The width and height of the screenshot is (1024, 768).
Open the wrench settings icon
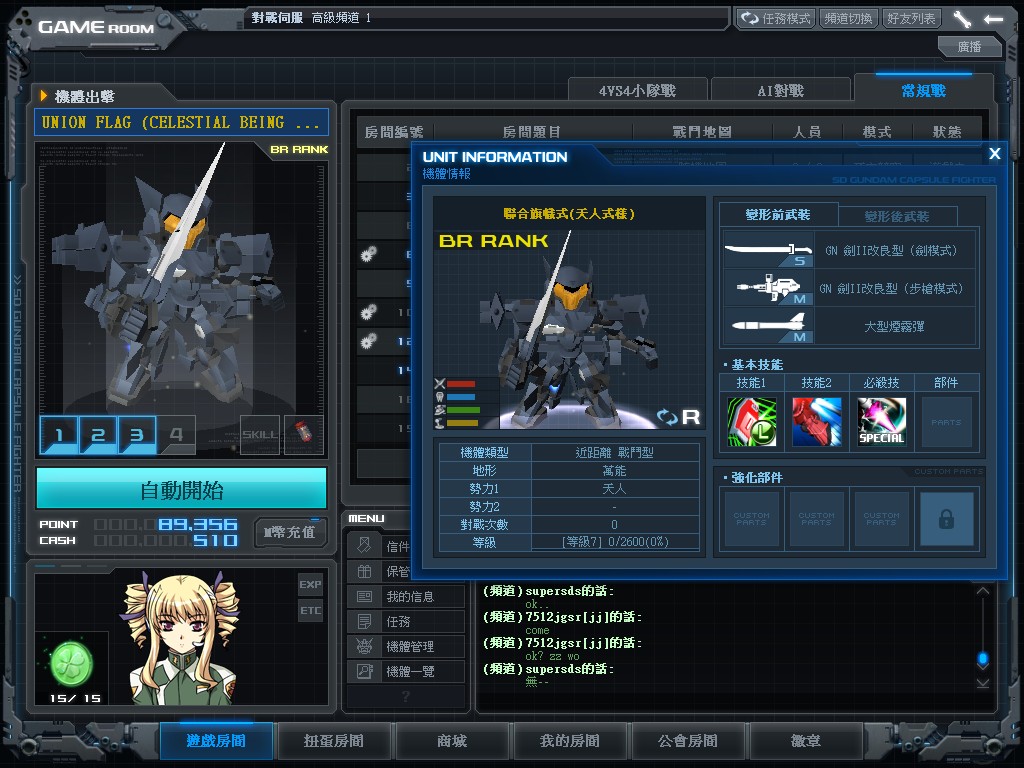962,19
